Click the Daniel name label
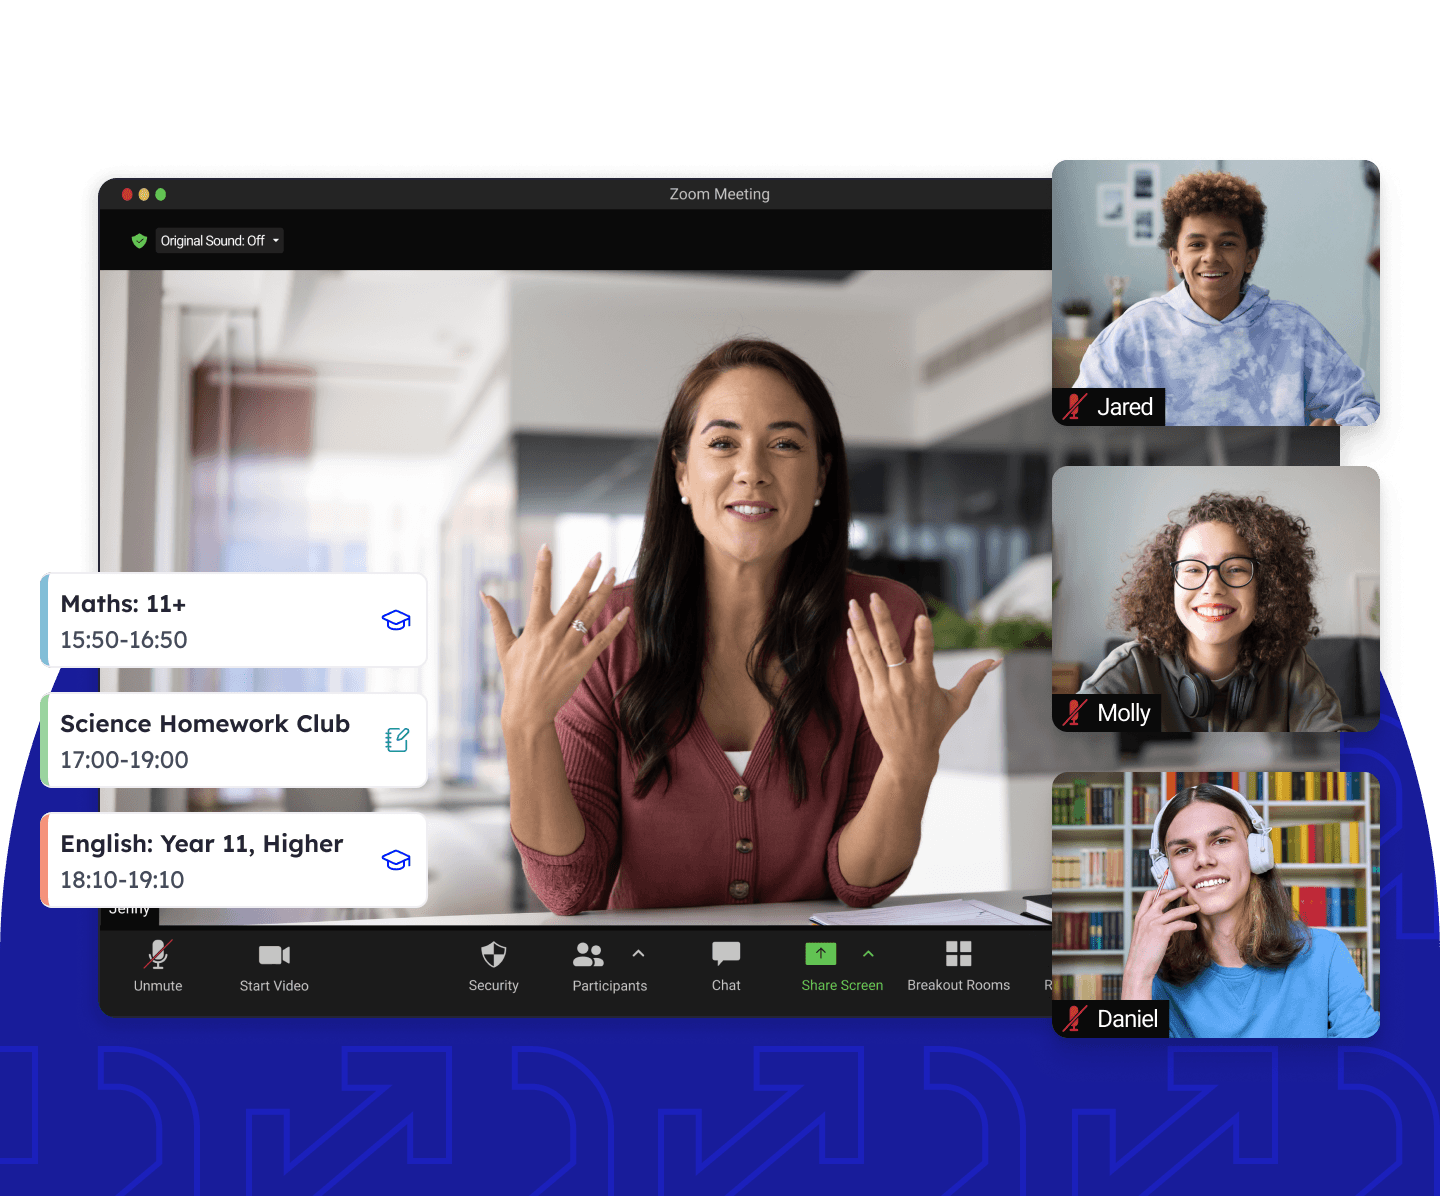Image resolution: width=1440 pixels, height=1196 pixels. click(x=1128, y=1019)
